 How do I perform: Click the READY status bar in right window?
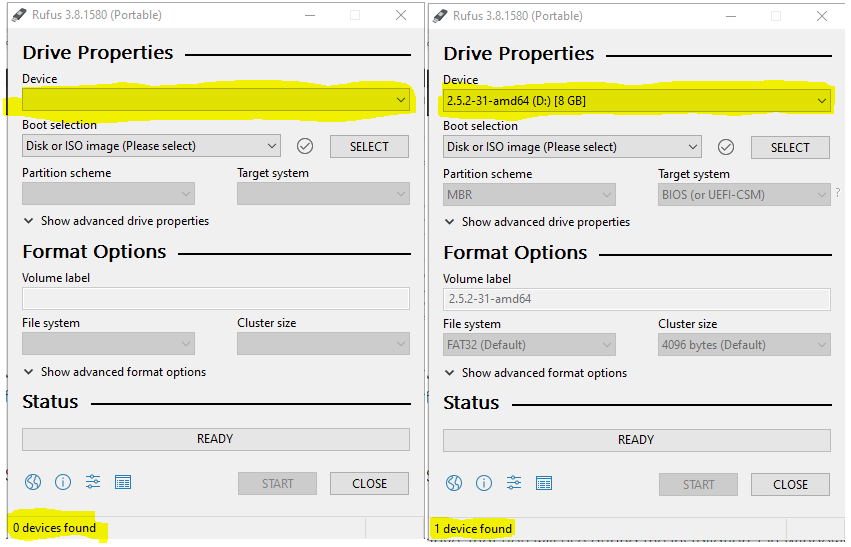pos(637,440)
